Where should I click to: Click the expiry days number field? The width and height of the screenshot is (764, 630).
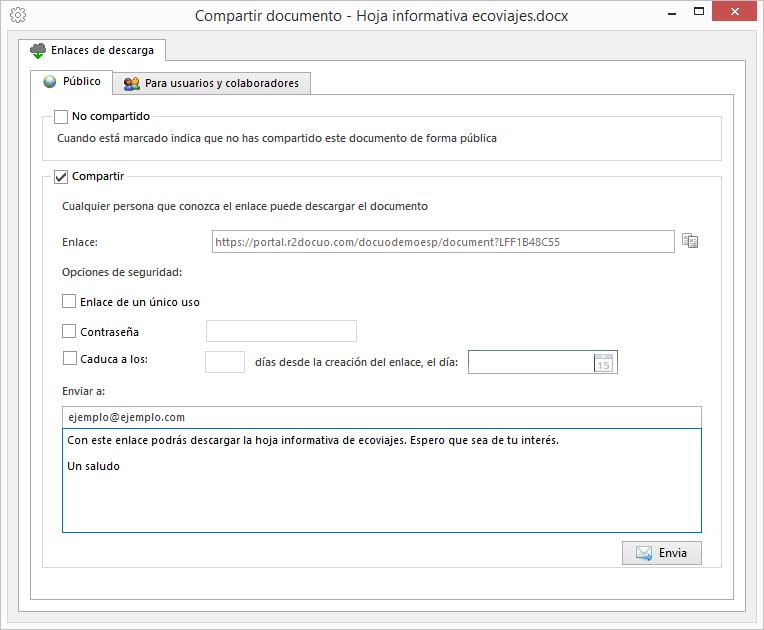[225, 362]
